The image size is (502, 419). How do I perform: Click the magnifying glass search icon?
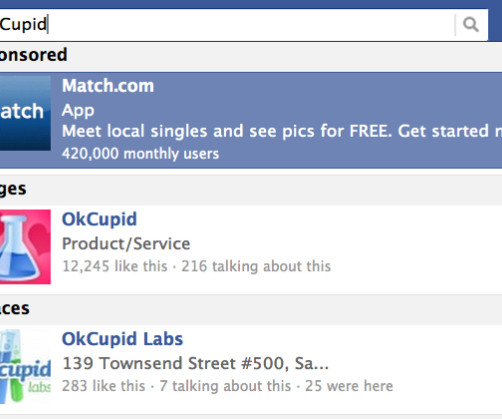click(x=471, y=25)
